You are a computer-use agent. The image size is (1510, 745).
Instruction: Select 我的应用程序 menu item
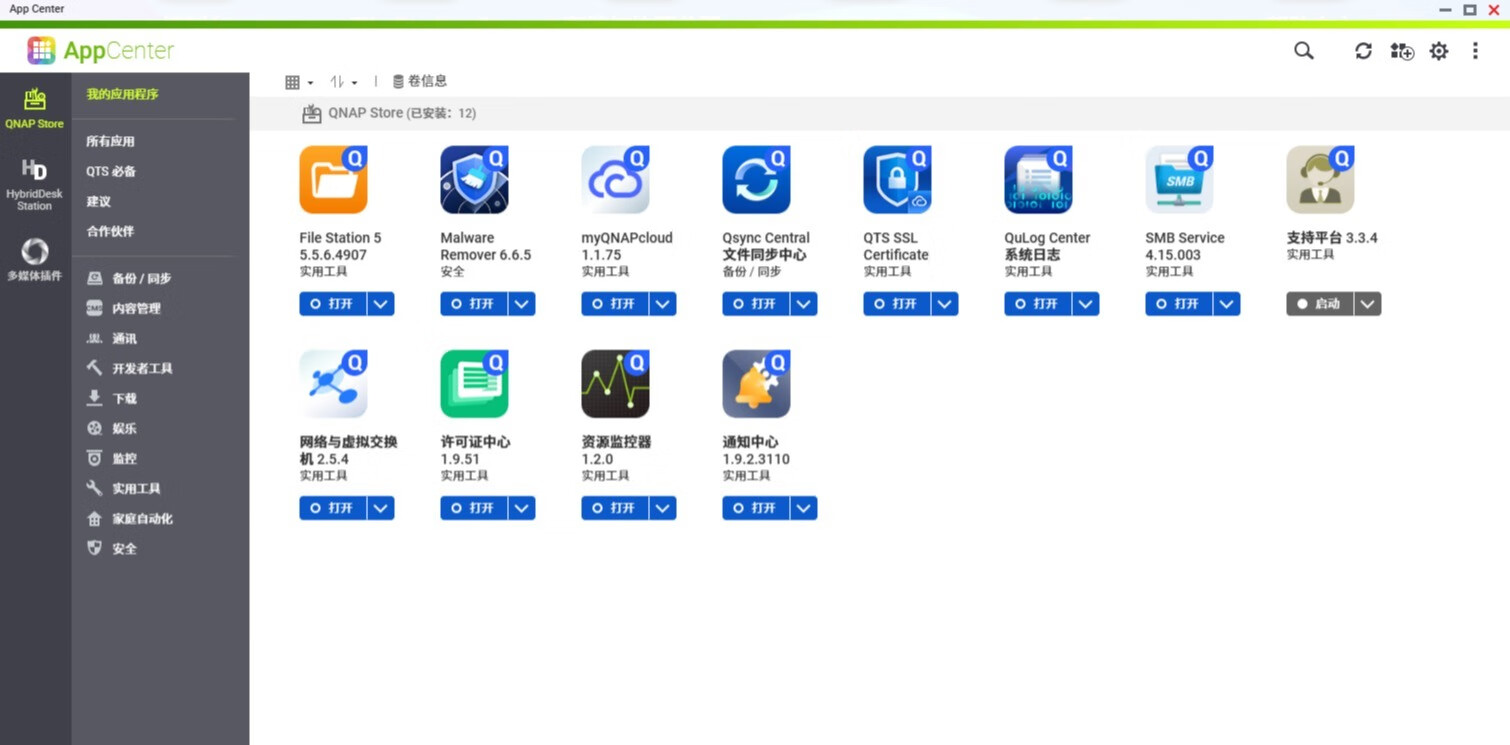click(122, 94)
